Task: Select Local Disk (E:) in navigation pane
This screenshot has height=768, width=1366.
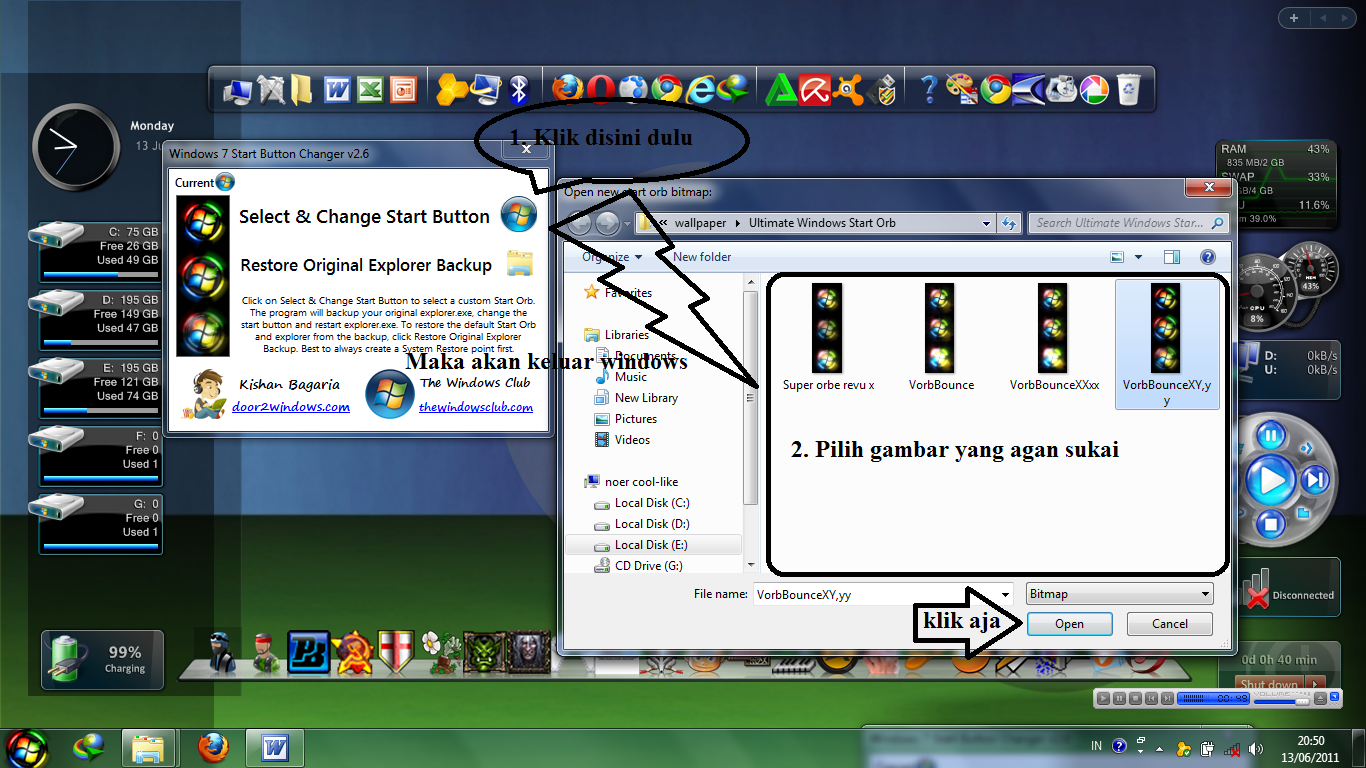Action: click(653, 545)
